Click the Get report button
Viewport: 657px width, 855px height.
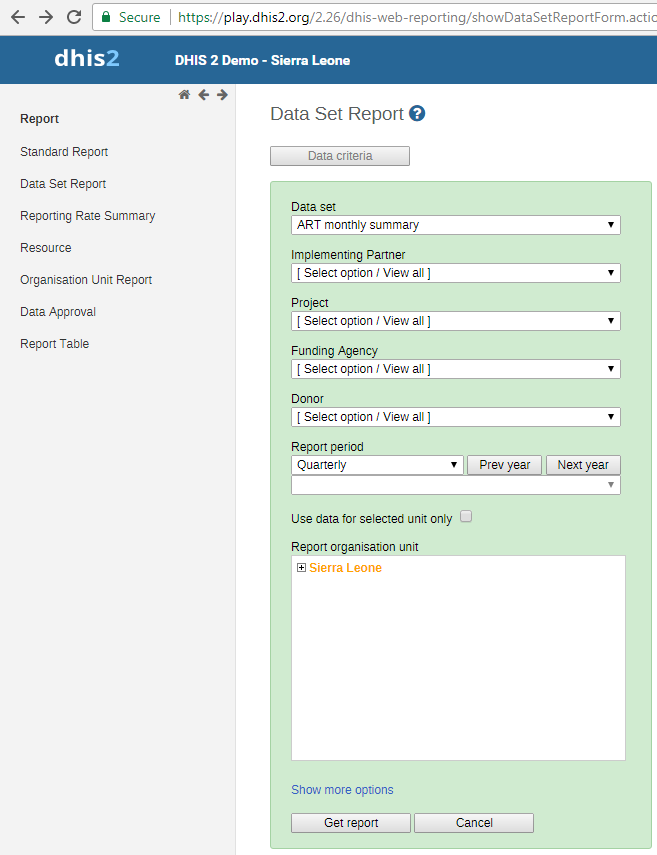click(351, 823)
